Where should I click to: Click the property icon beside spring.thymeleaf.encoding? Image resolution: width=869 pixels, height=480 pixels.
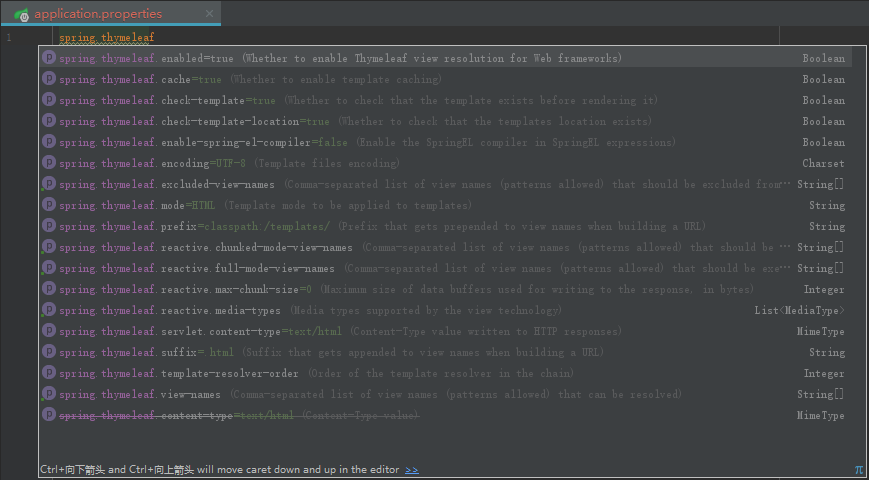(x=49, y=163)
